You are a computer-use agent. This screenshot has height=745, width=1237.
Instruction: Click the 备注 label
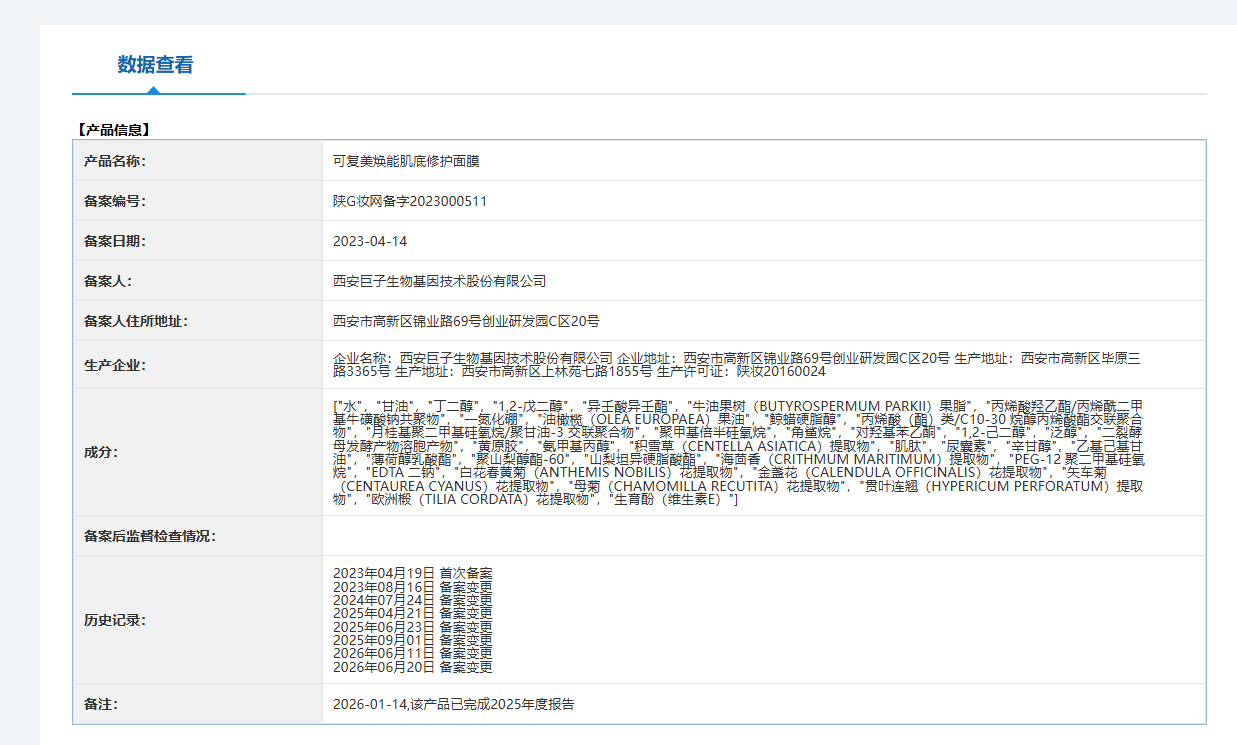[x=101, y=704]
